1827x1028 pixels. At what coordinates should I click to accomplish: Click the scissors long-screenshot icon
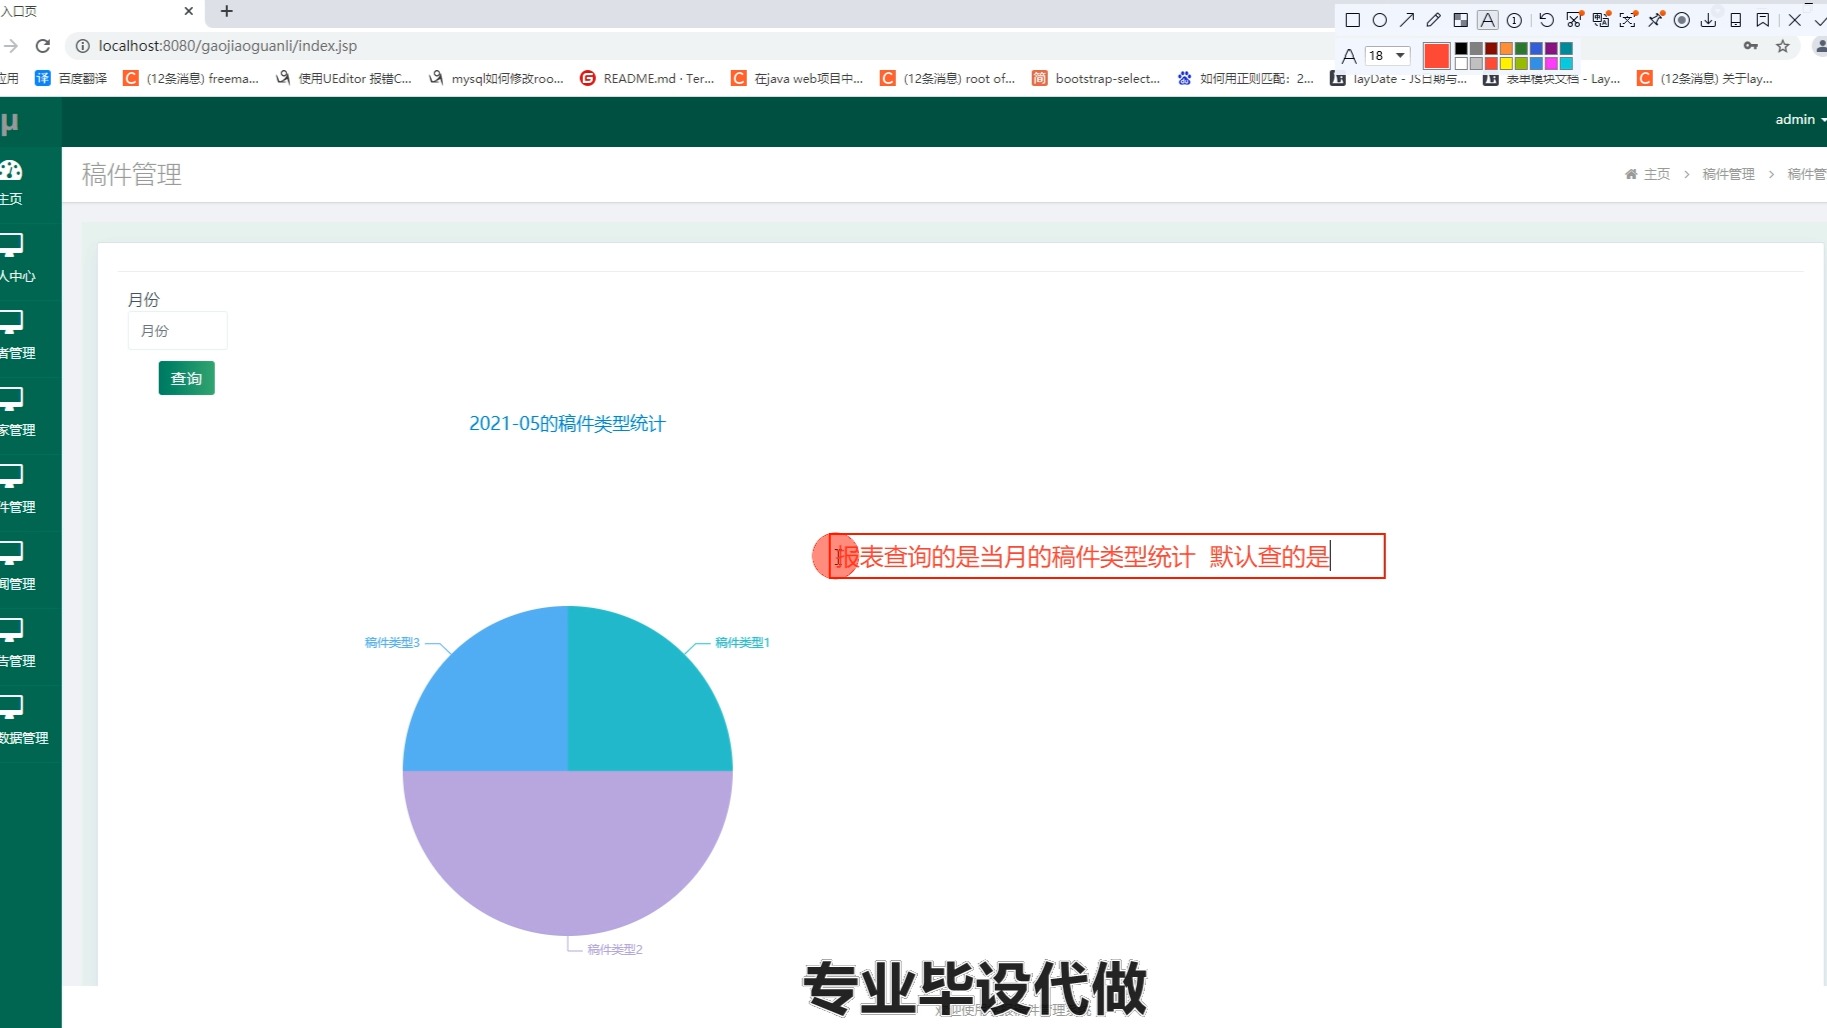point(1574,20)
